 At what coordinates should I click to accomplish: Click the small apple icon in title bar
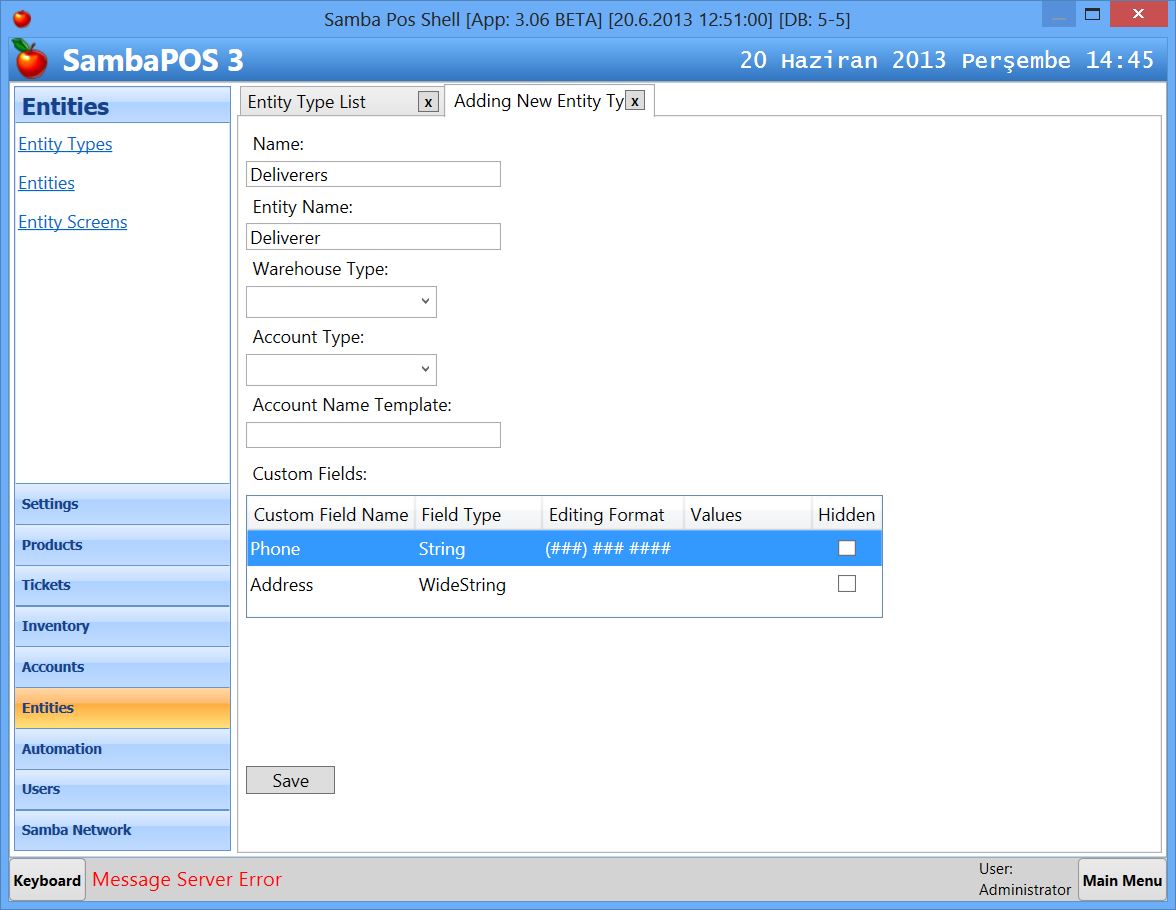point(21,18)
